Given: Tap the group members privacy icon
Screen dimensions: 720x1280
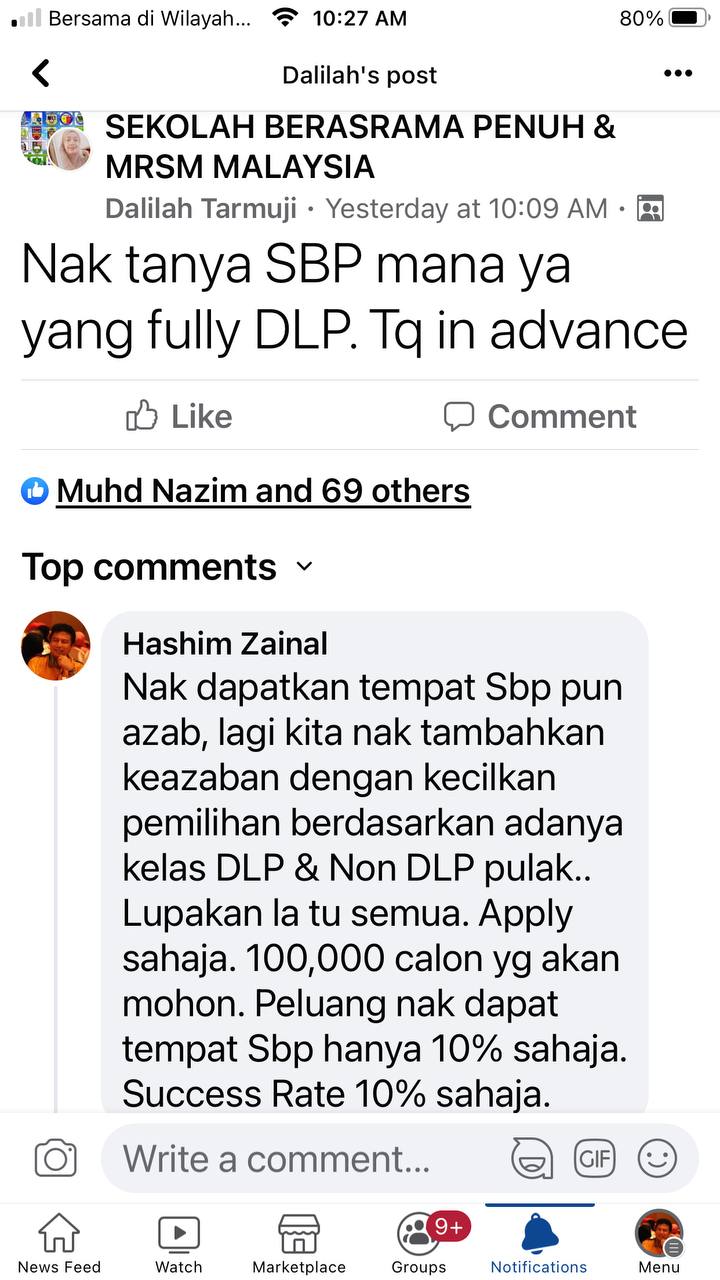Looking at the screenshot, I should point(650,208).
